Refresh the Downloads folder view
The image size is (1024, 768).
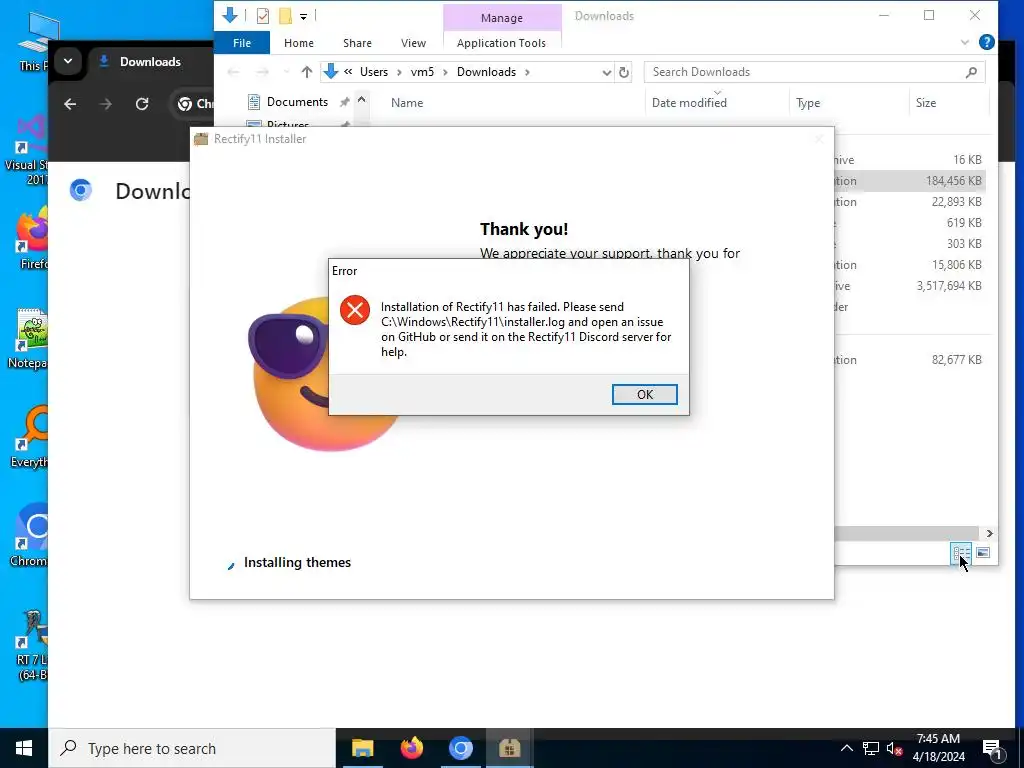624,72
